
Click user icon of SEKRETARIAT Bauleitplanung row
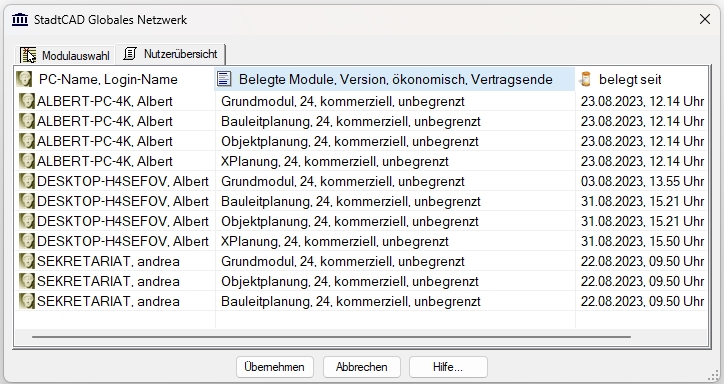point(27,301)
